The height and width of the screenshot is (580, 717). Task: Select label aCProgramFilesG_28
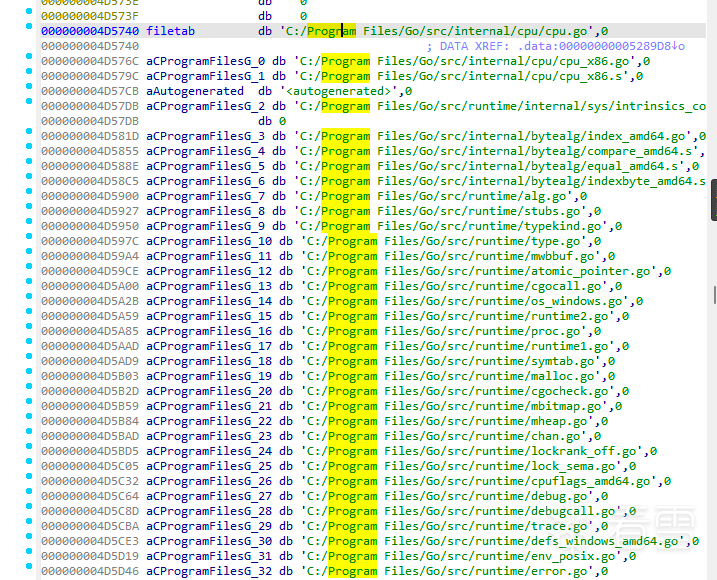point(209,511)
